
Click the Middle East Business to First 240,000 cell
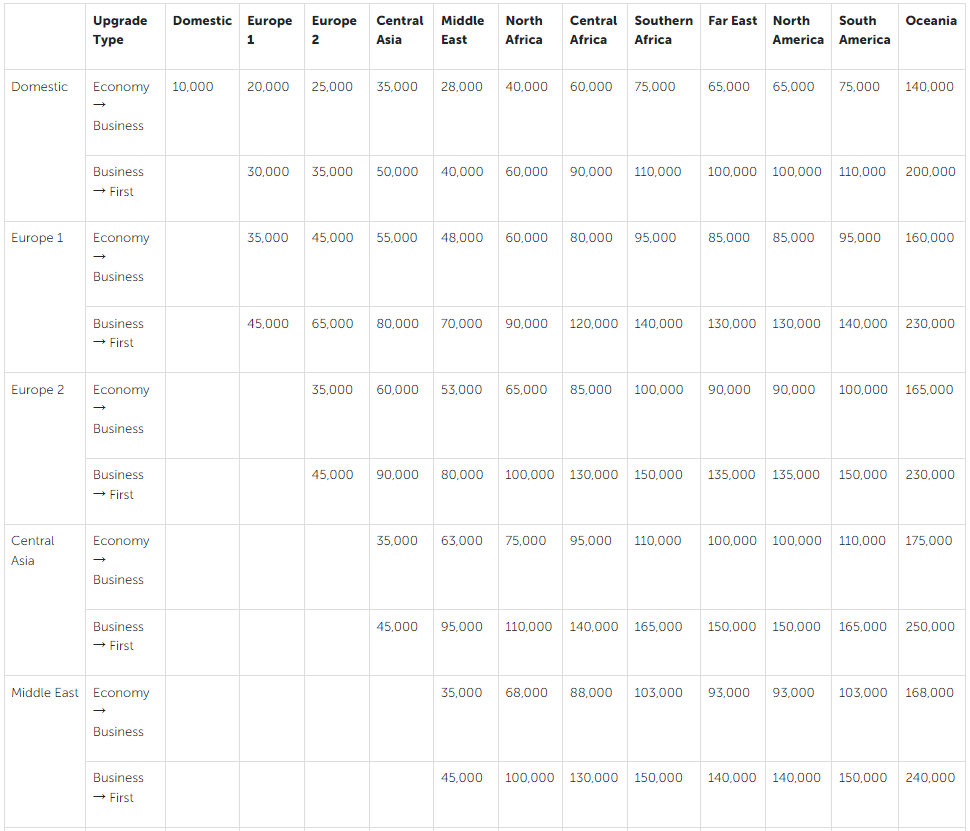(929, 778)
